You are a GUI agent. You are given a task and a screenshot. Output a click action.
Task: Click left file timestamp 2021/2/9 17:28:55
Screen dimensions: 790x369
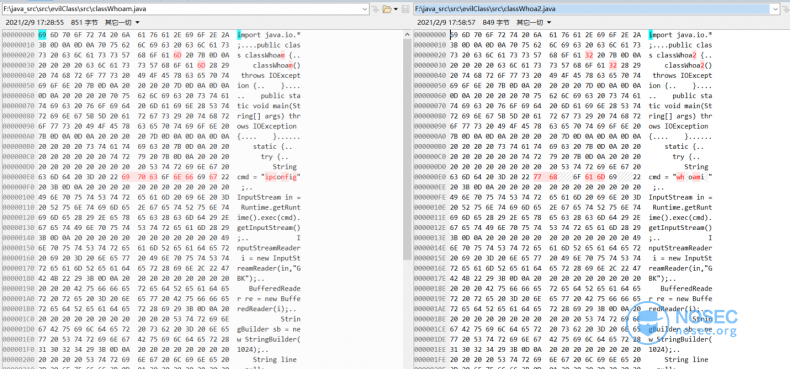35,23
